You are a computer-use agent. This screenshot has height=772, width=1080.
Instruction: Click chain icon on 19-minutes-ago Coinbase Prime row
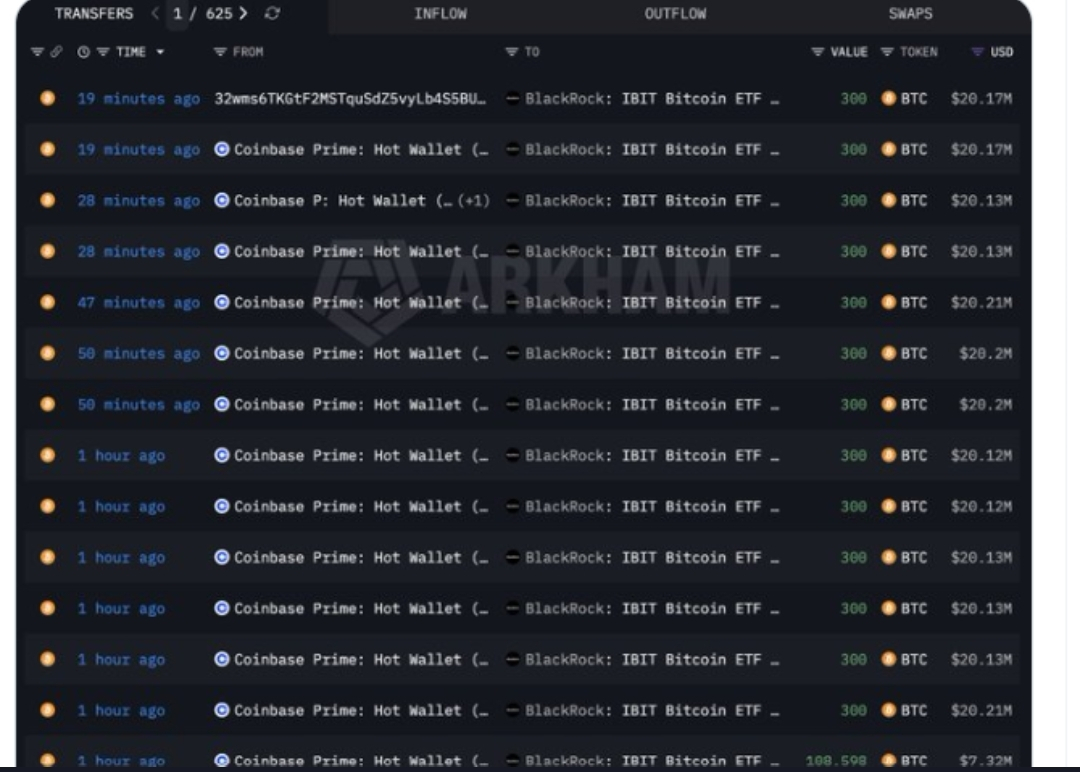[x=48, y=149]
